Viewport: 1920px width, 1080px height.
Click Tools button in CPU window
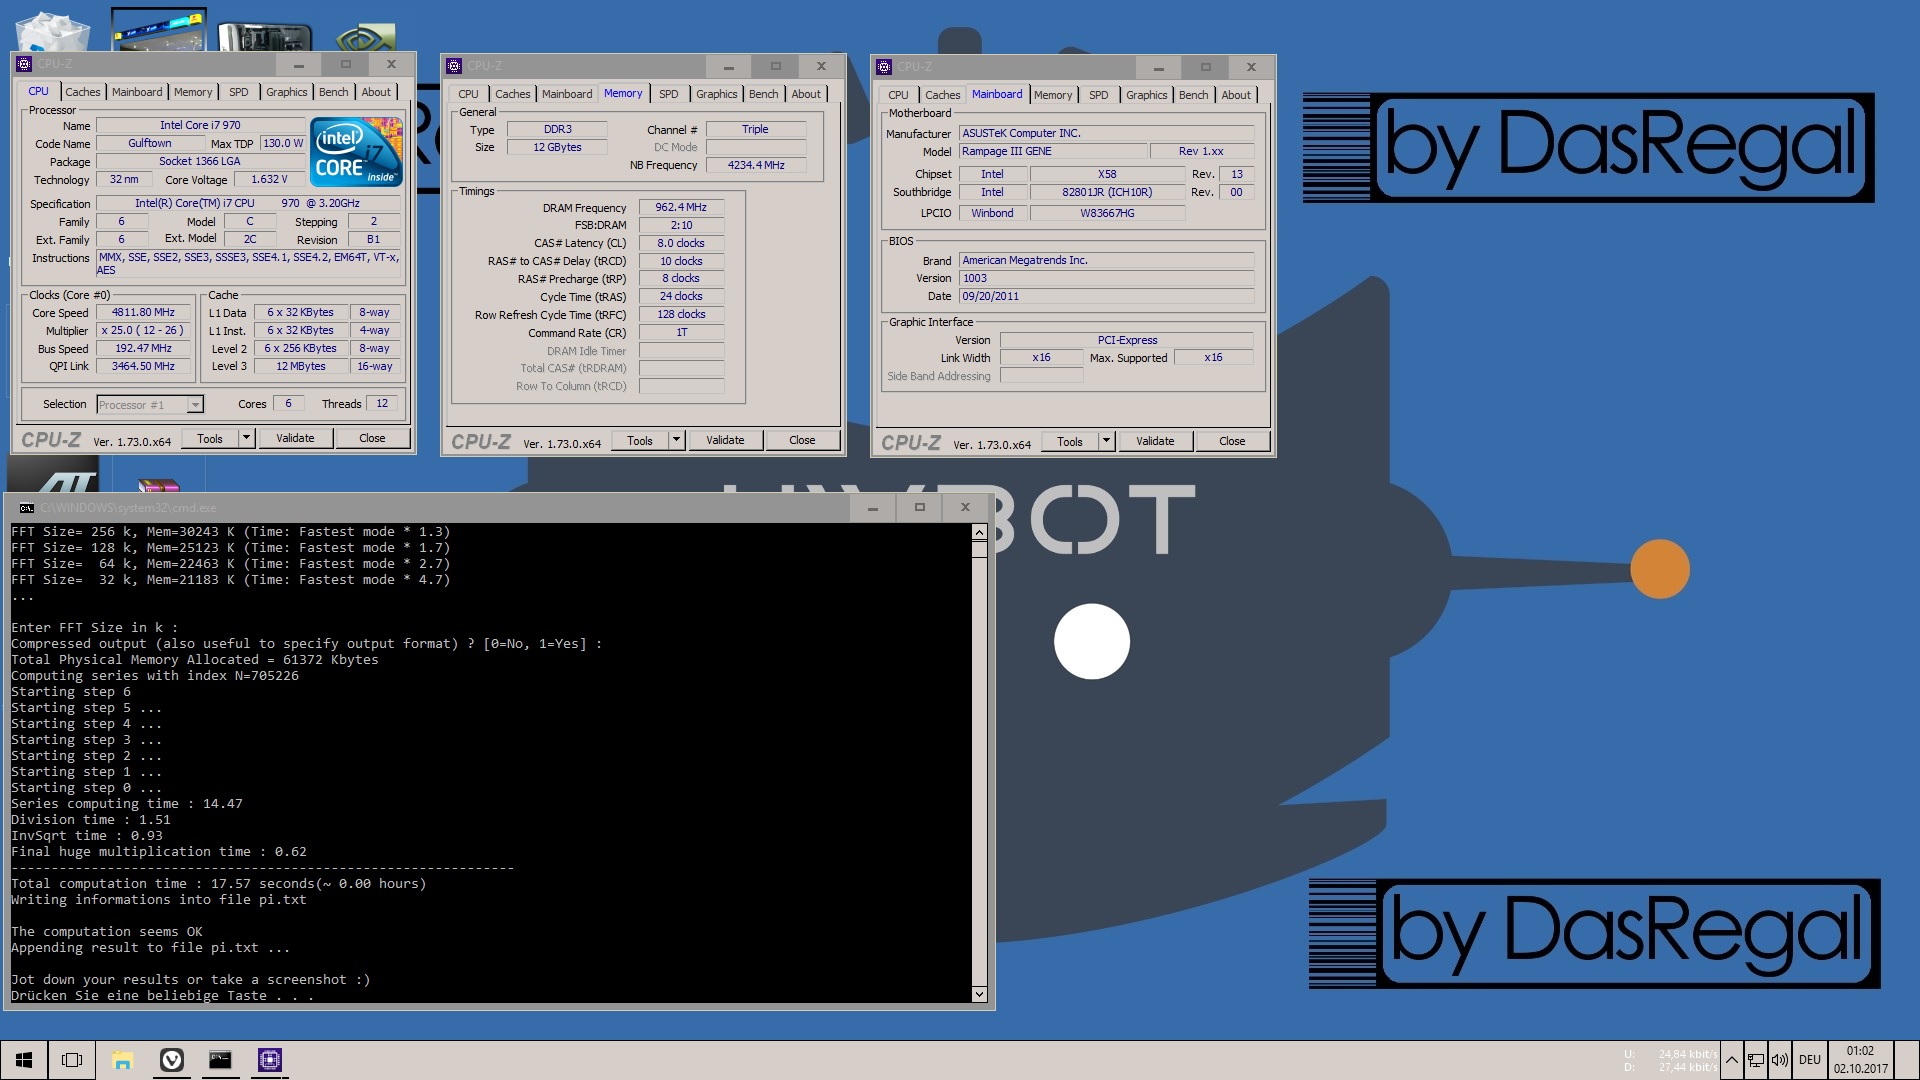coord(210,438)
